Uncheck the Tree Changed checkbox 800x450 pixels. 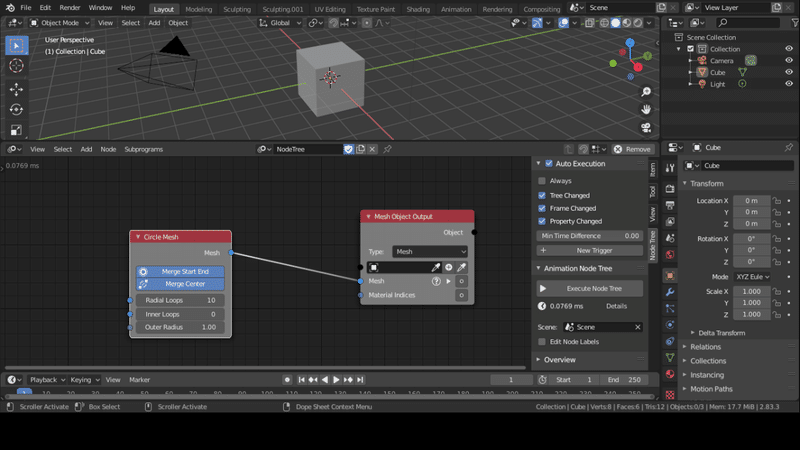click(542, 195)
